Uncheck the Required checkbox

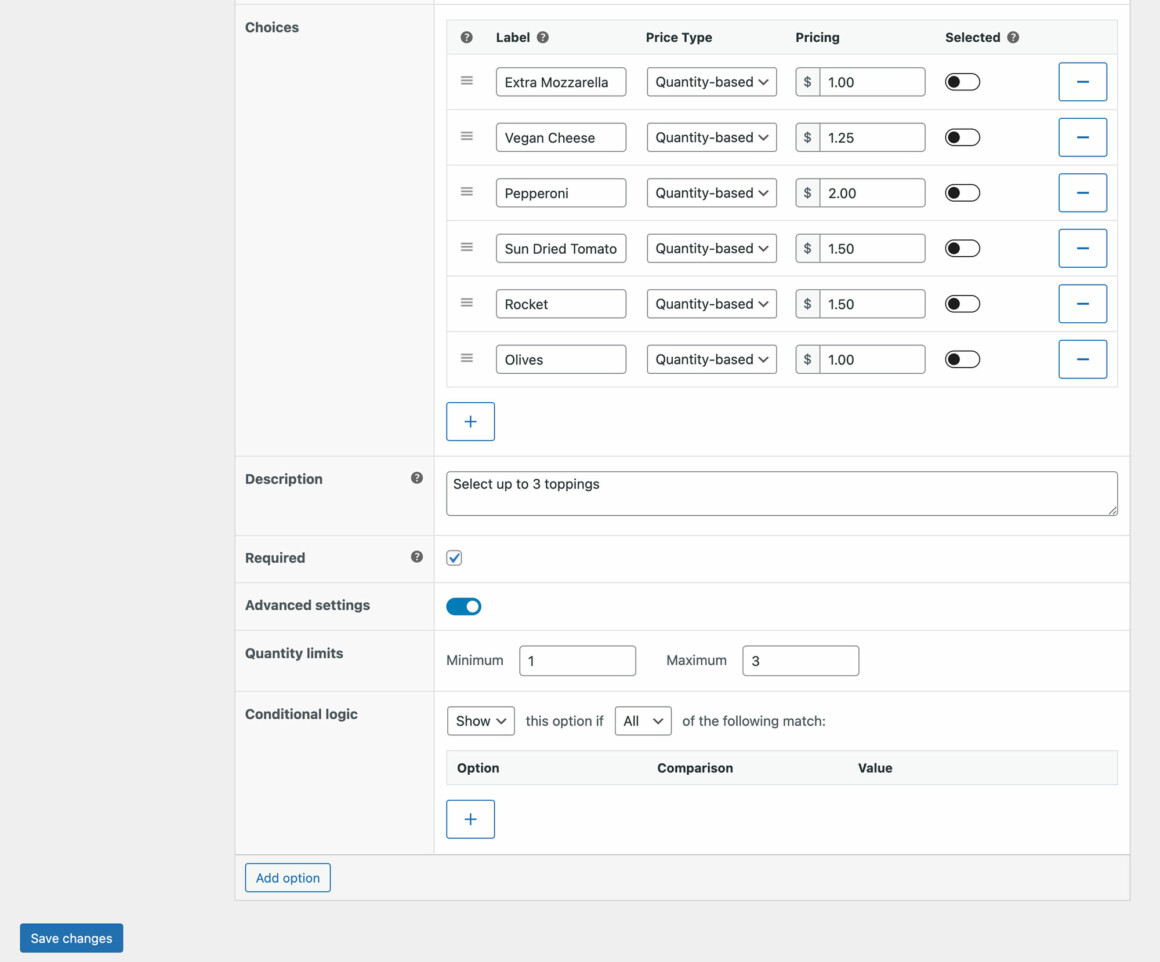pos(454,557)
